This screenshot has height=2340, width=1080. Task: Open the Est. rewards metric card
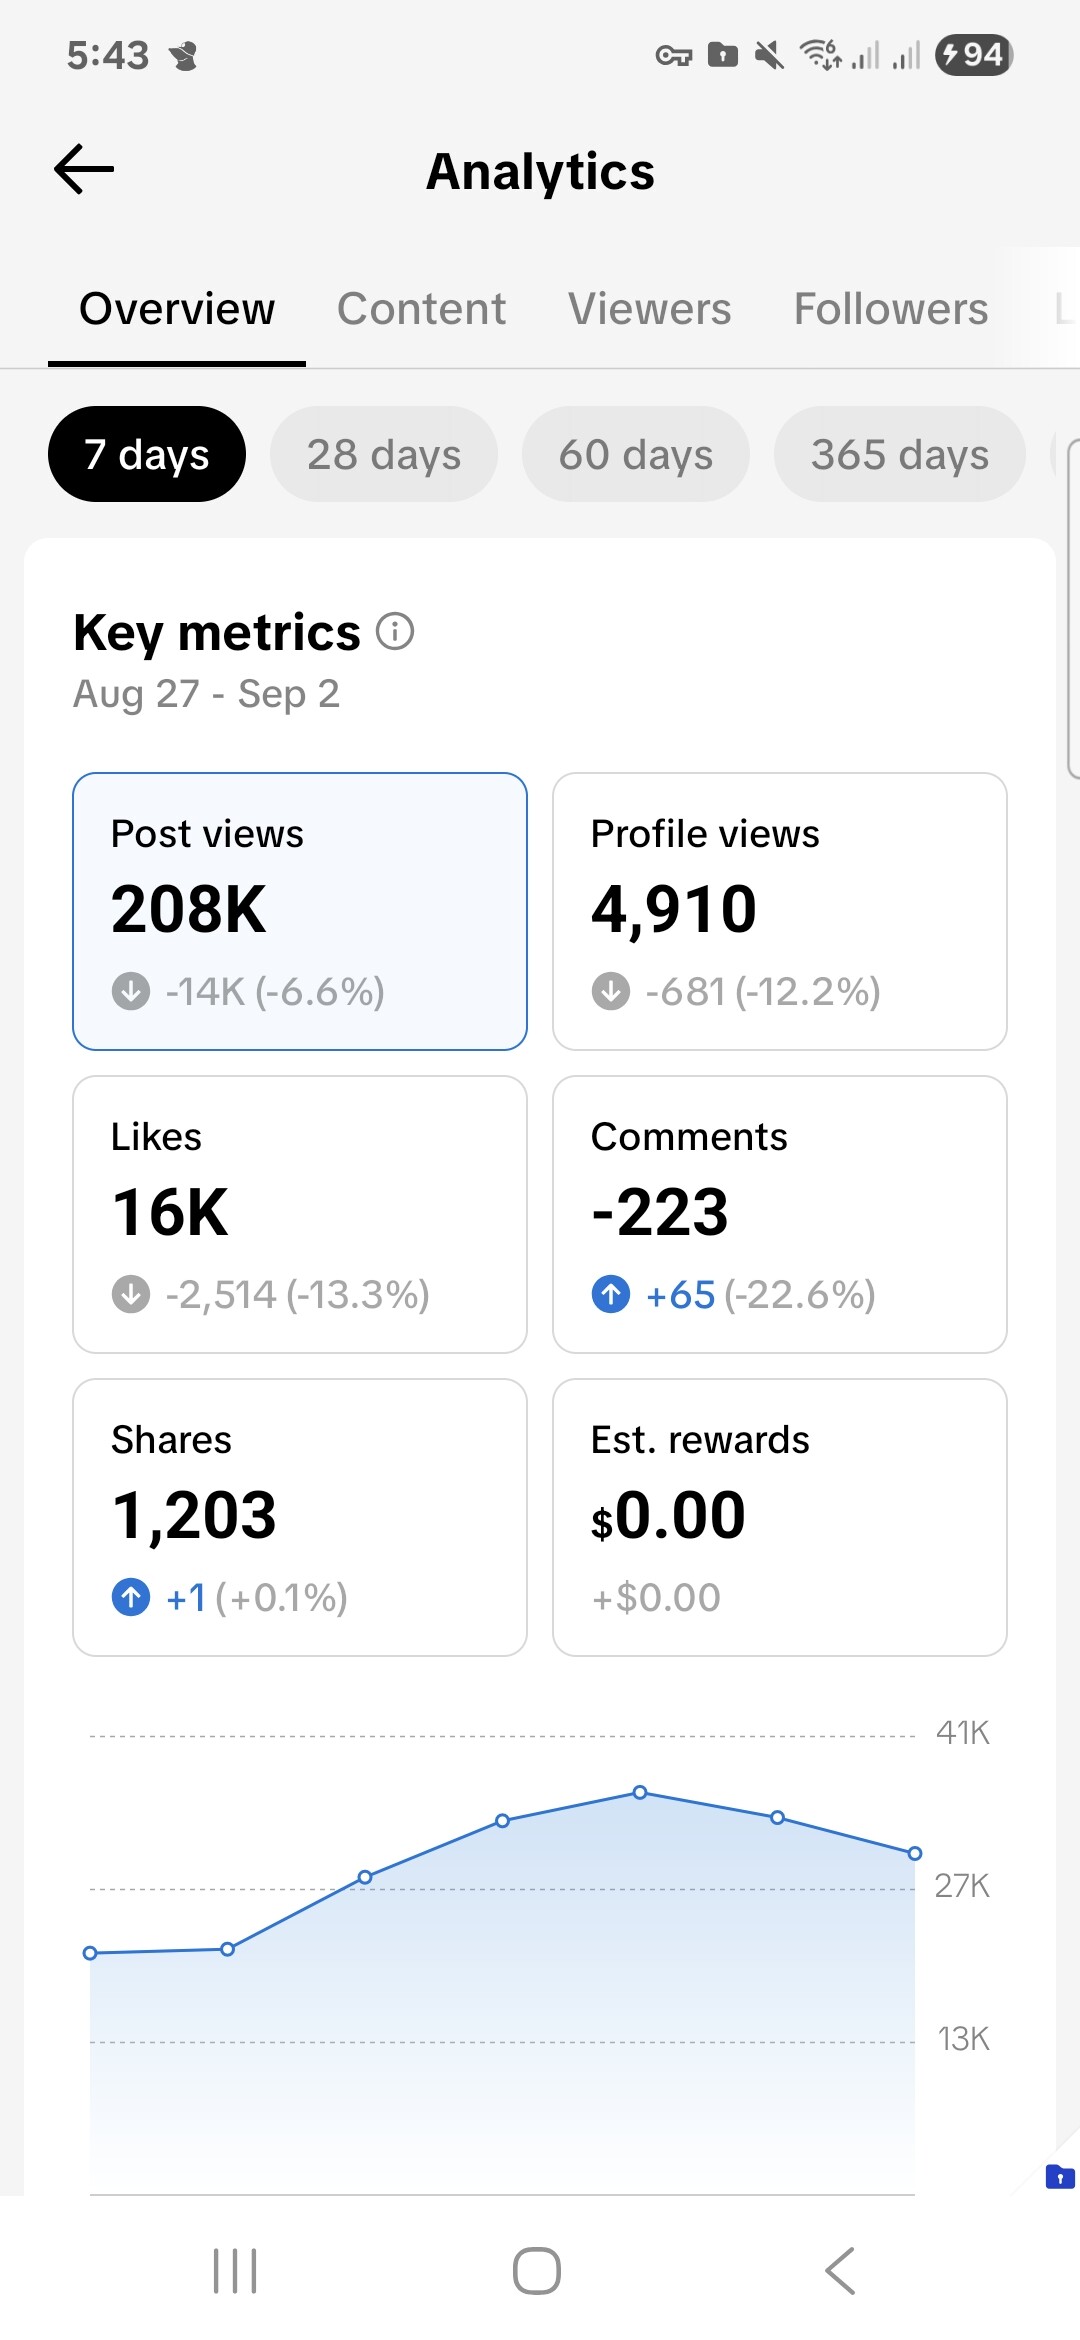coord(780,1517)
